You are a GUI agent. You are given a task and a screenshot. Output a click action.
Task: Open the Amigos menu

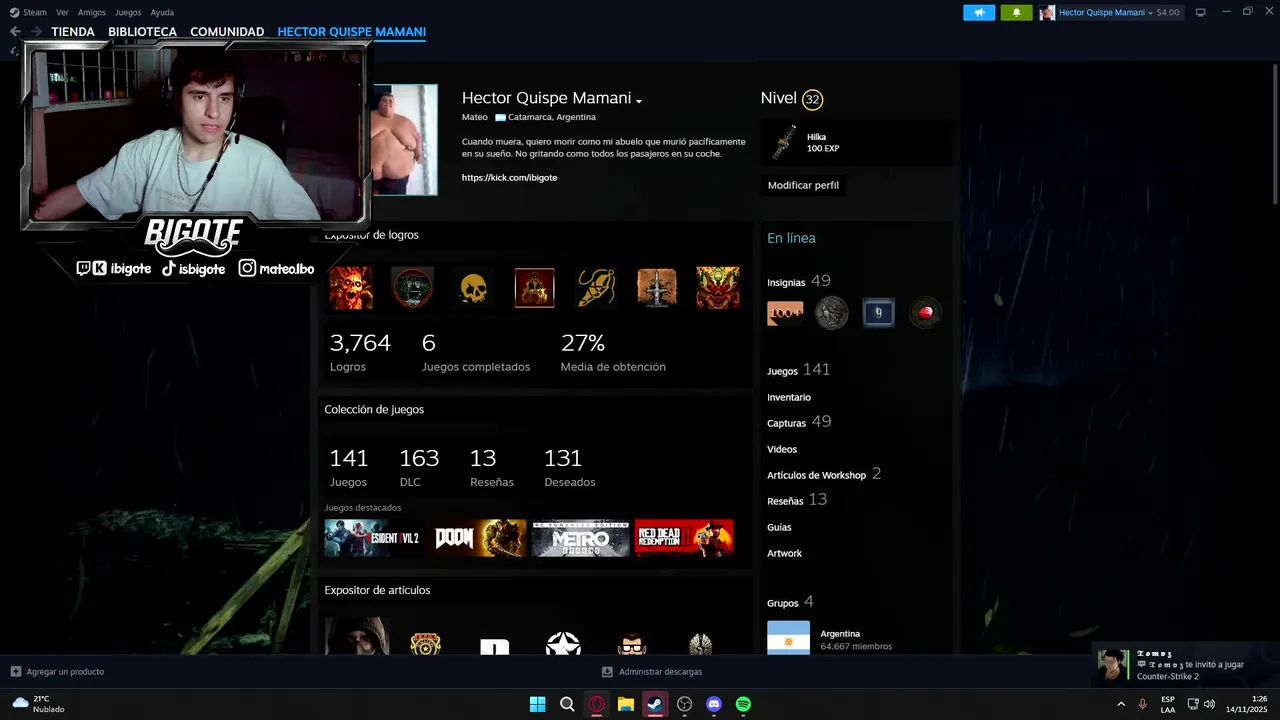point(92,12)
